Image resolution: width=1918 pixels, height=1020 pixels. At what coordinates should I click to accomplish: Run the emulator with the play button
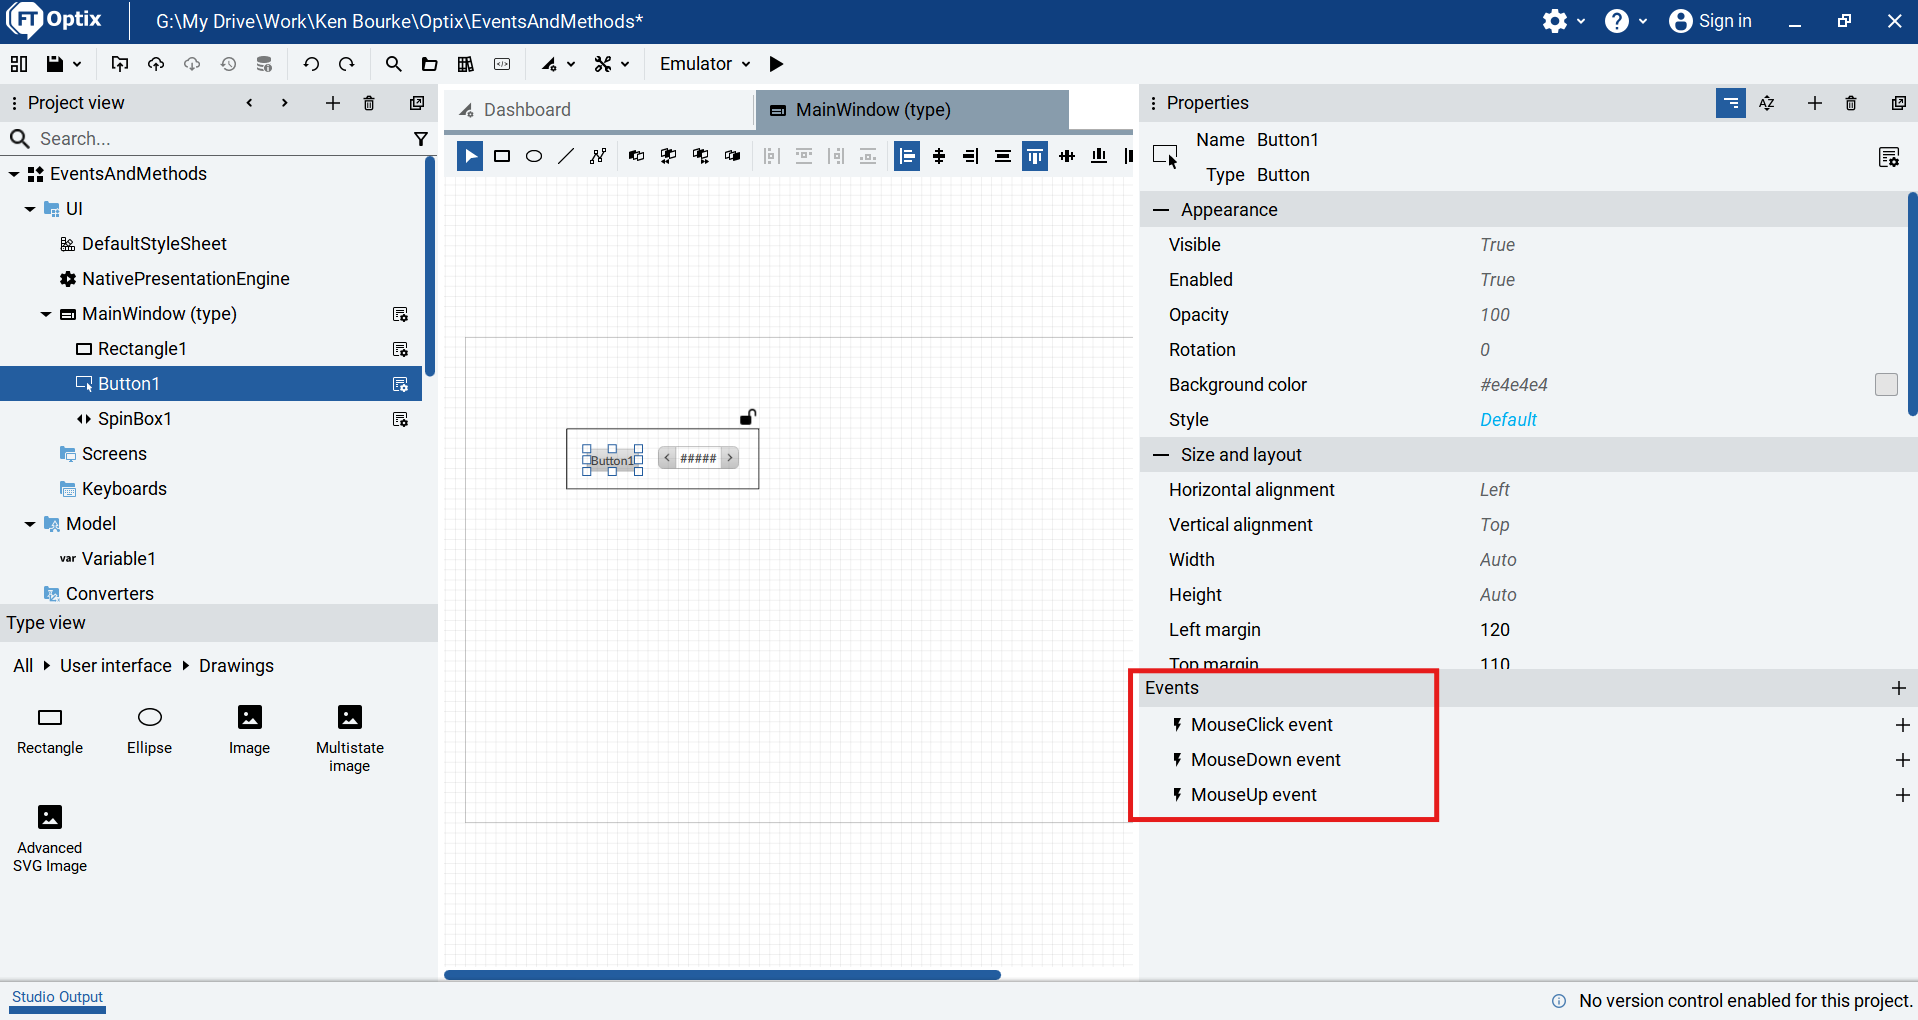click(x=776, y=64)
